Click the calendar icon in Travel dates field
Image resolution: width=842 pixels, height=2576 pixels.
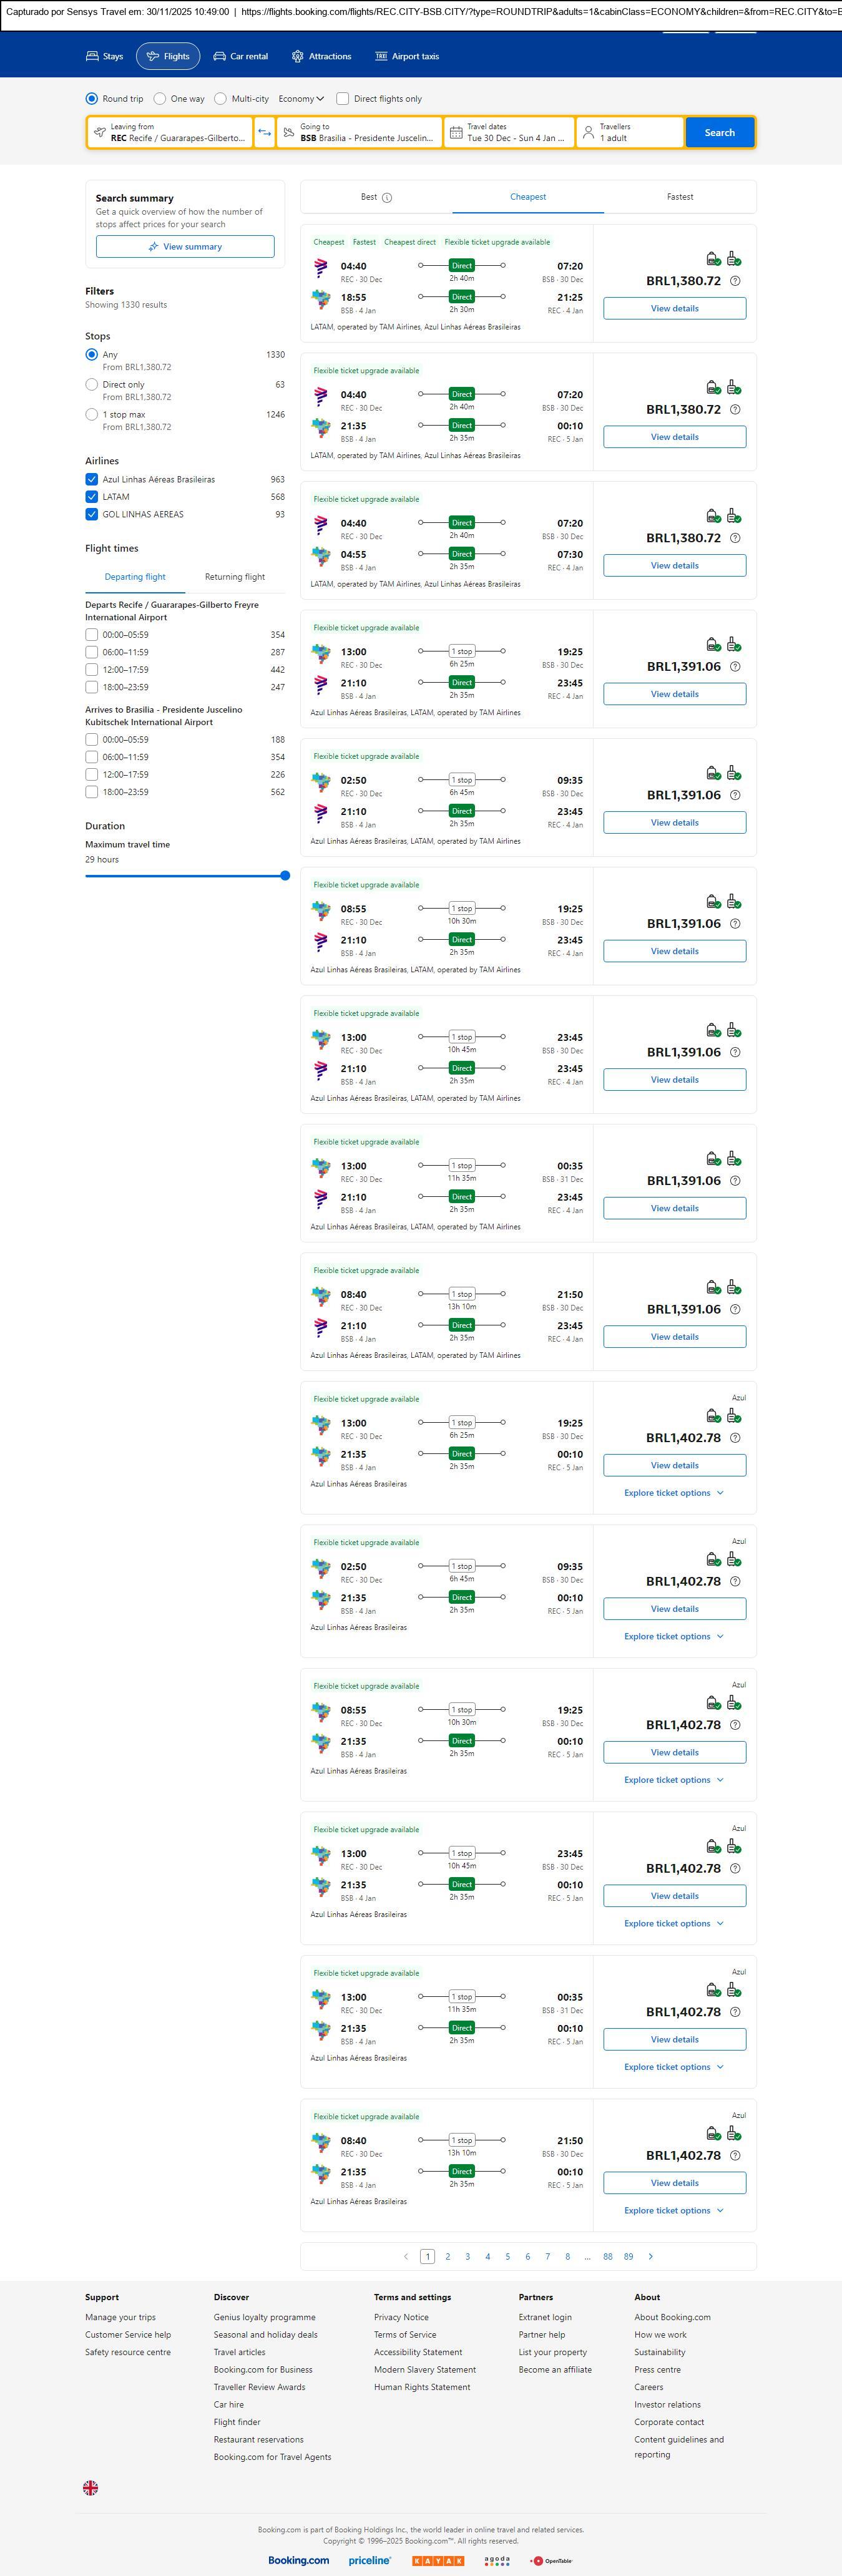(456, 133)
